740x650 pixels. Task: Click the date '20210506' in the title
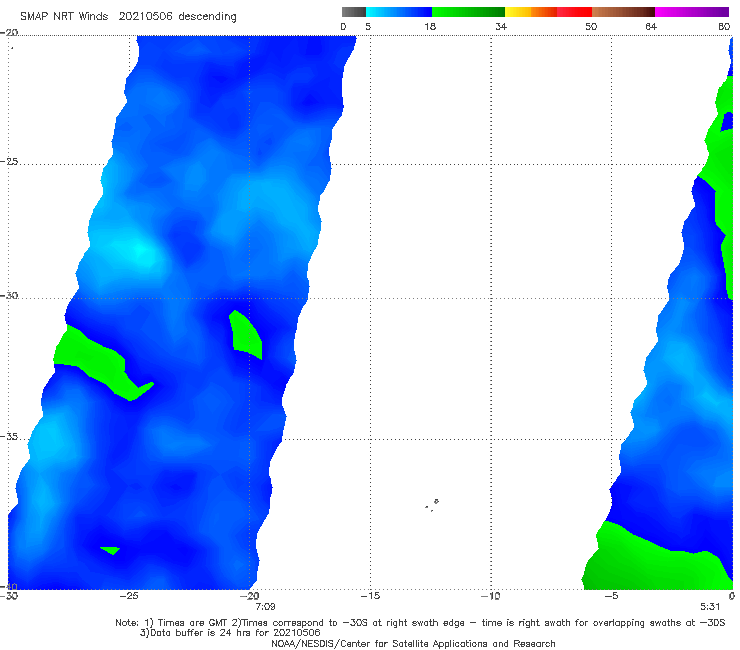tap(145, 16)
